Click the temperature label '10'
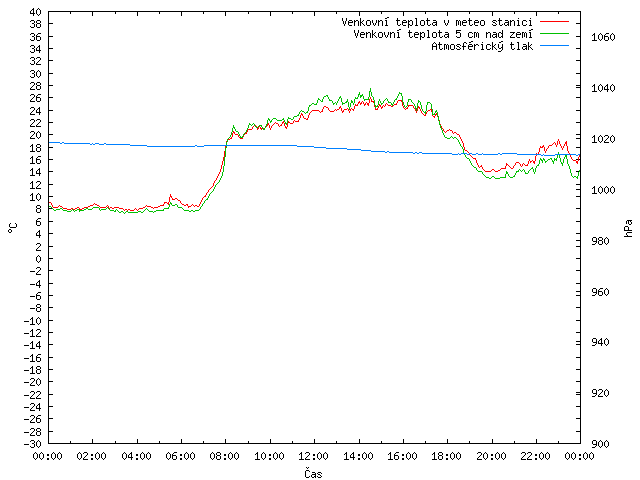640x480 pixels. (x=36, y=197)
